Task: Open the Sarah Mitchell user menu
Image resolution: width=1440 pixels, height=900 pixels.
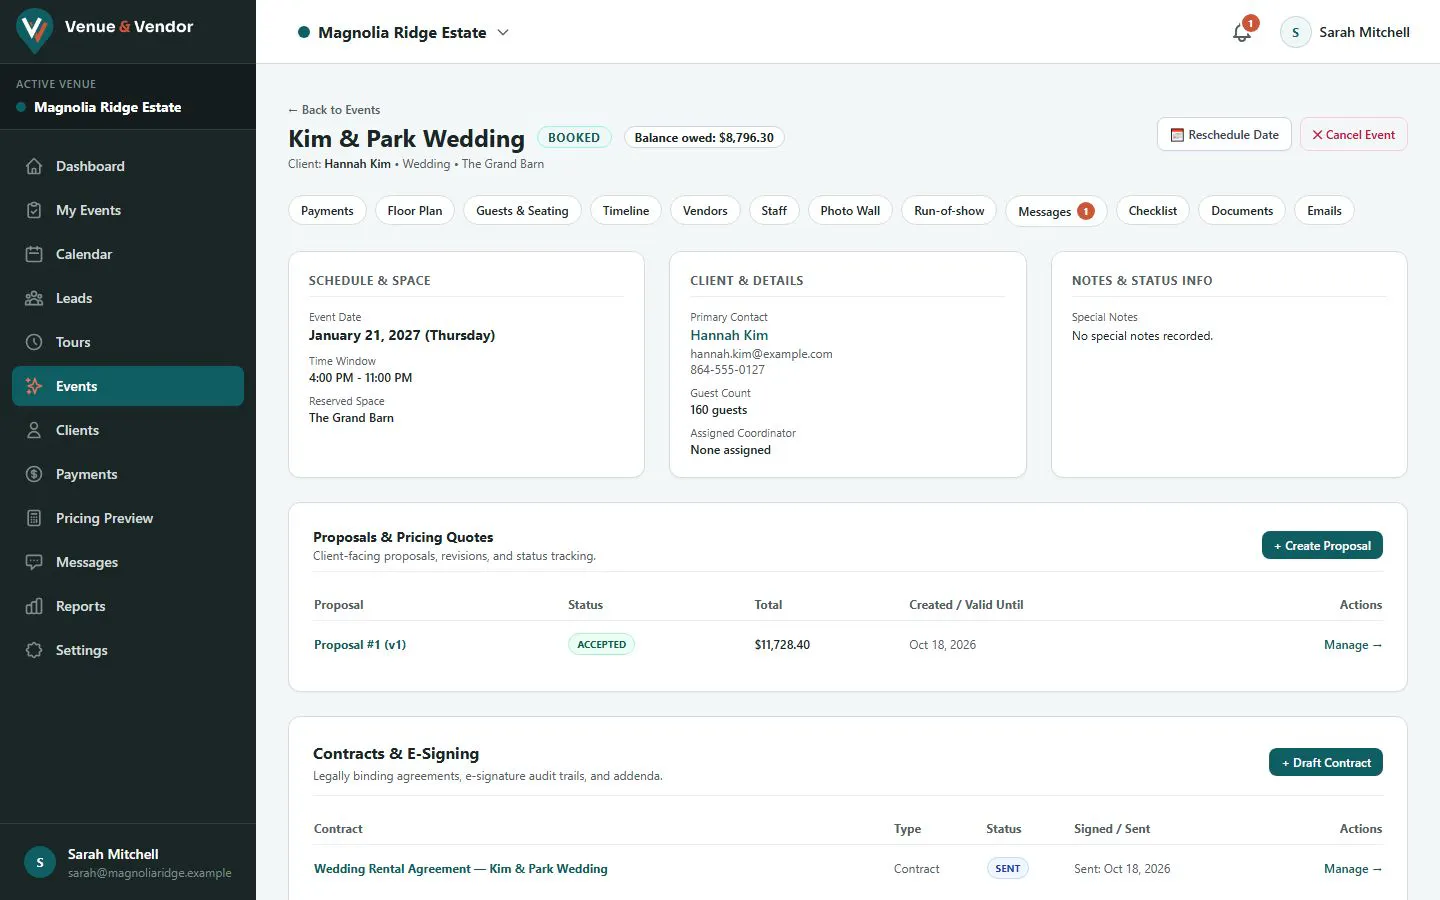Action: (x=1345, y=32)
